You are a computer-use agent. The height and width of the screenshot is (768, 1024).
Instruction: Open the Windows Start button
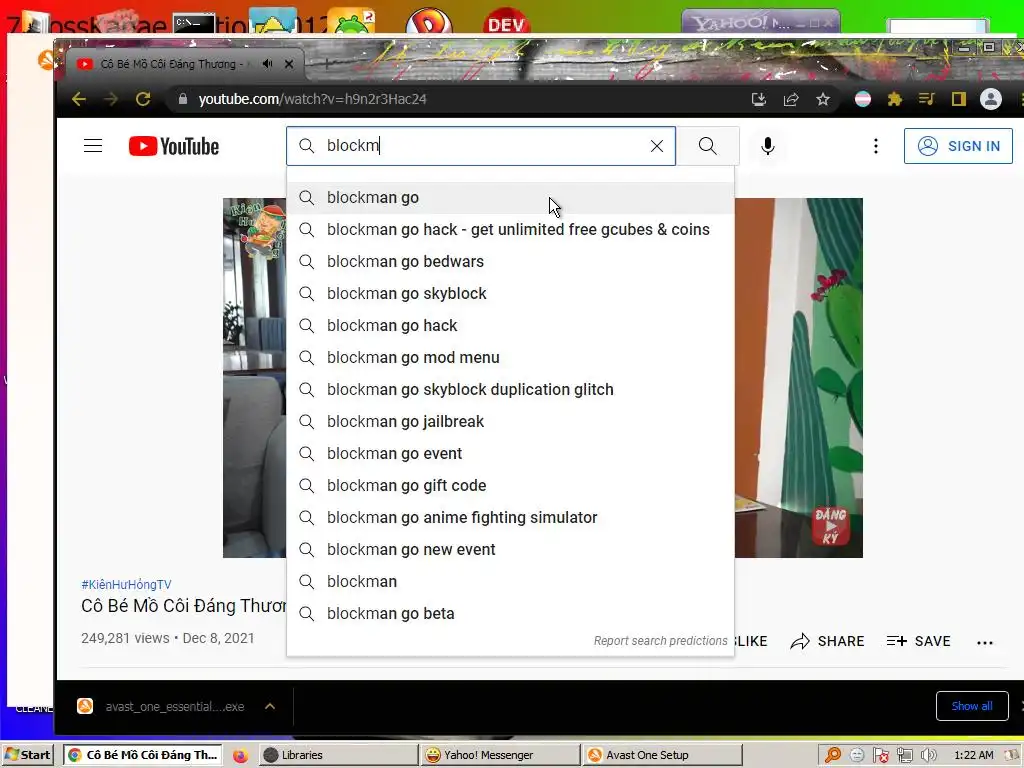[x=27, y=755]
